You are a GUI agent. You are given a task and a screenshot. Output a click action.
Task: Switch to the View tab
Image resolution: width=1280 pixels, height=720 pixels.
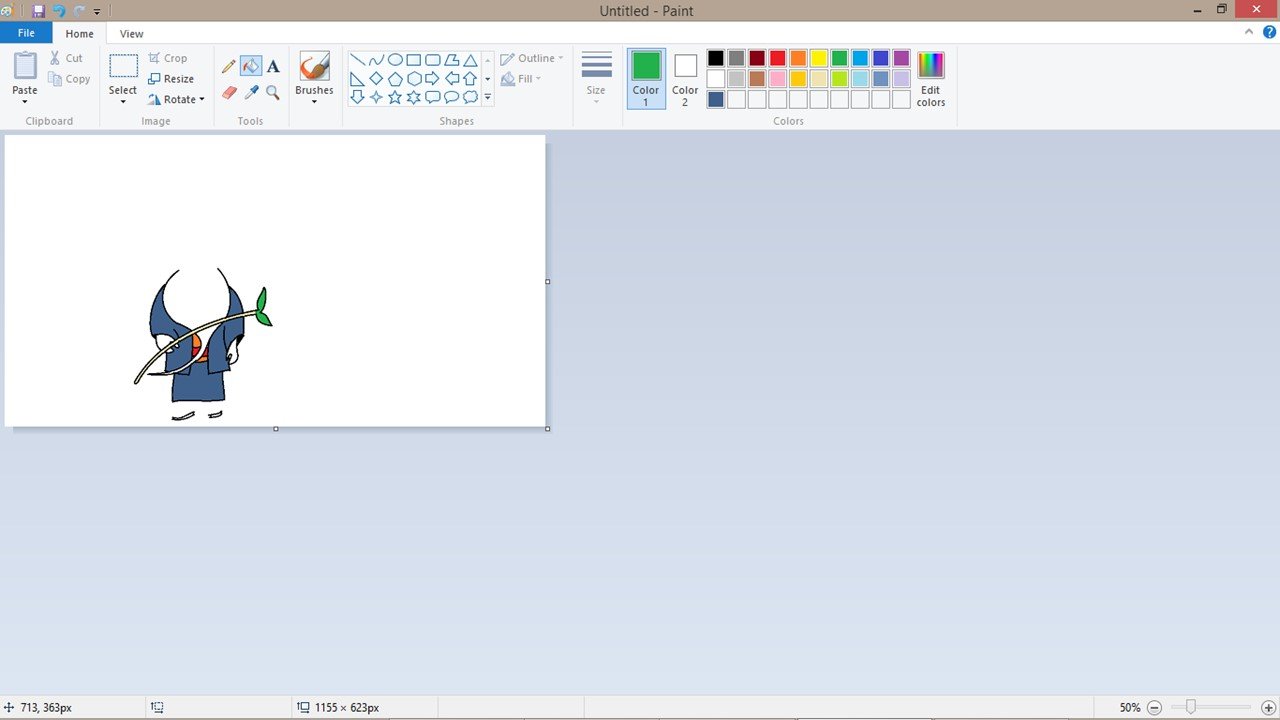click(131, 33)
